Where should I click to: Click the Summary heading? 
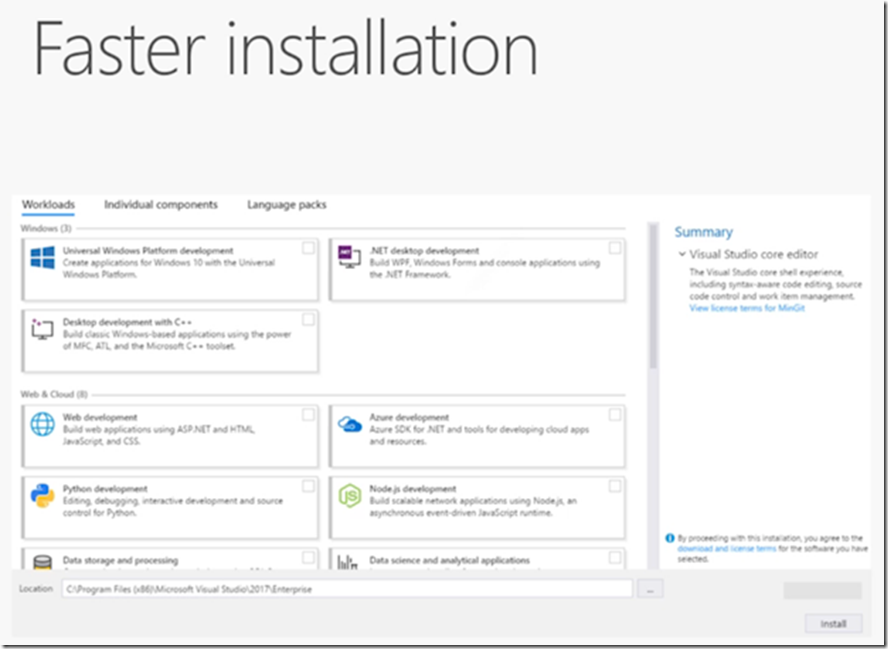(x=703, y=232)
